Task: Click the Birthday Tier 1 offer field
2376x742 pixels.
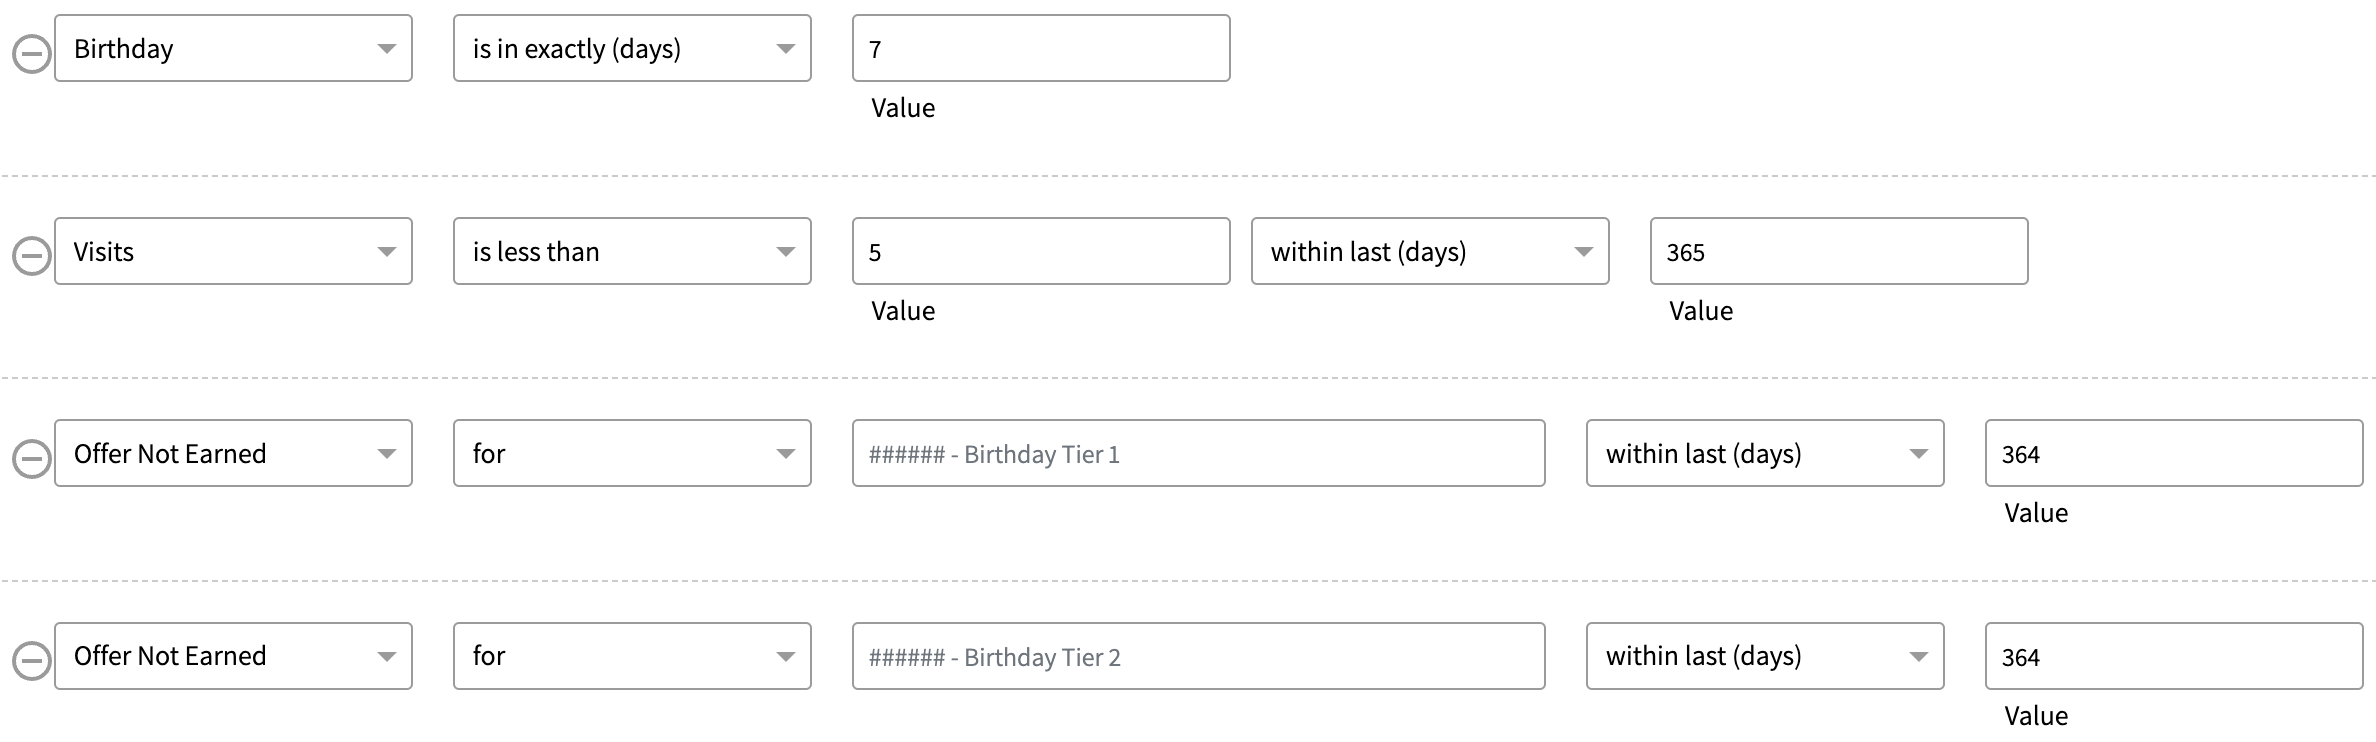Action: click(1198, 454)
